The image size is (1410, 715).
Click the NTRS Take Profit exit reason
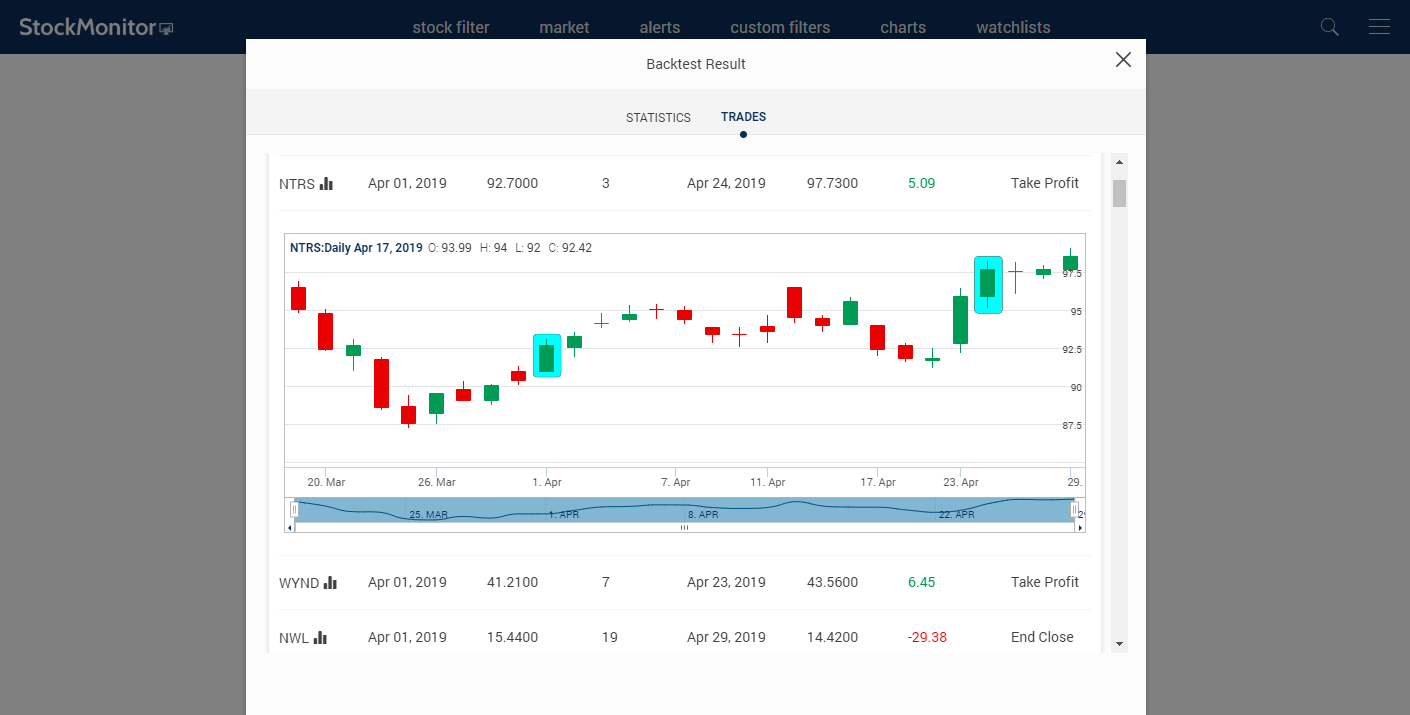(1045, 183)
